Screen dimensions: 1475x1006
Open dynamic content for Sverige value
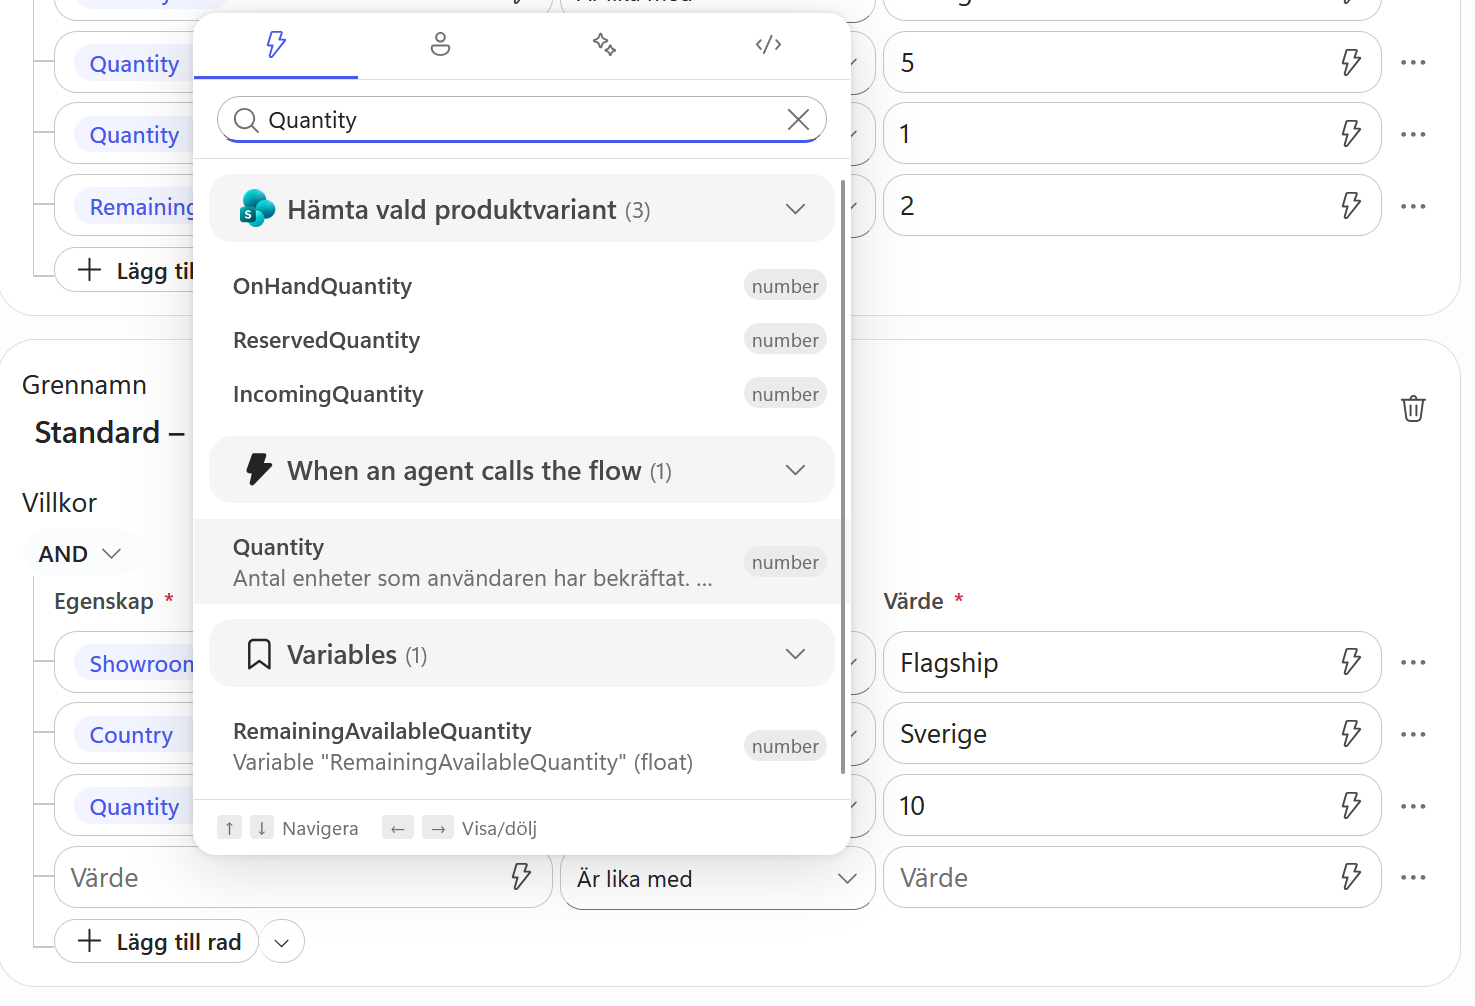tap(1351, 733)
